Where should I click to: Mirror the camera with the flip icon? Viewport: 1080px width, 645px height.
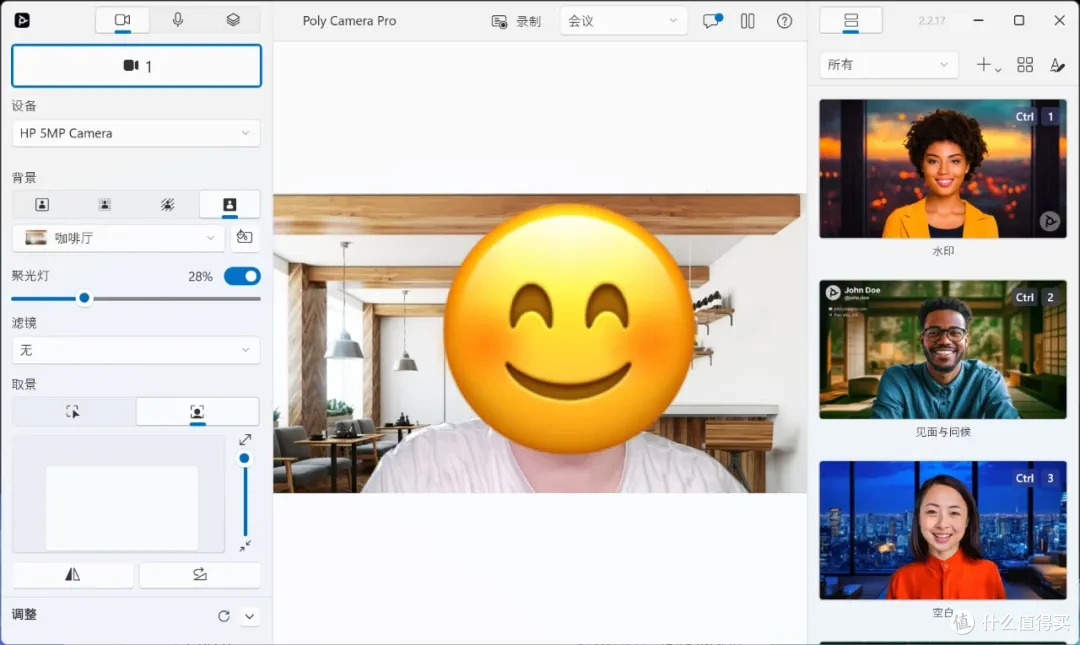point(72,574)
